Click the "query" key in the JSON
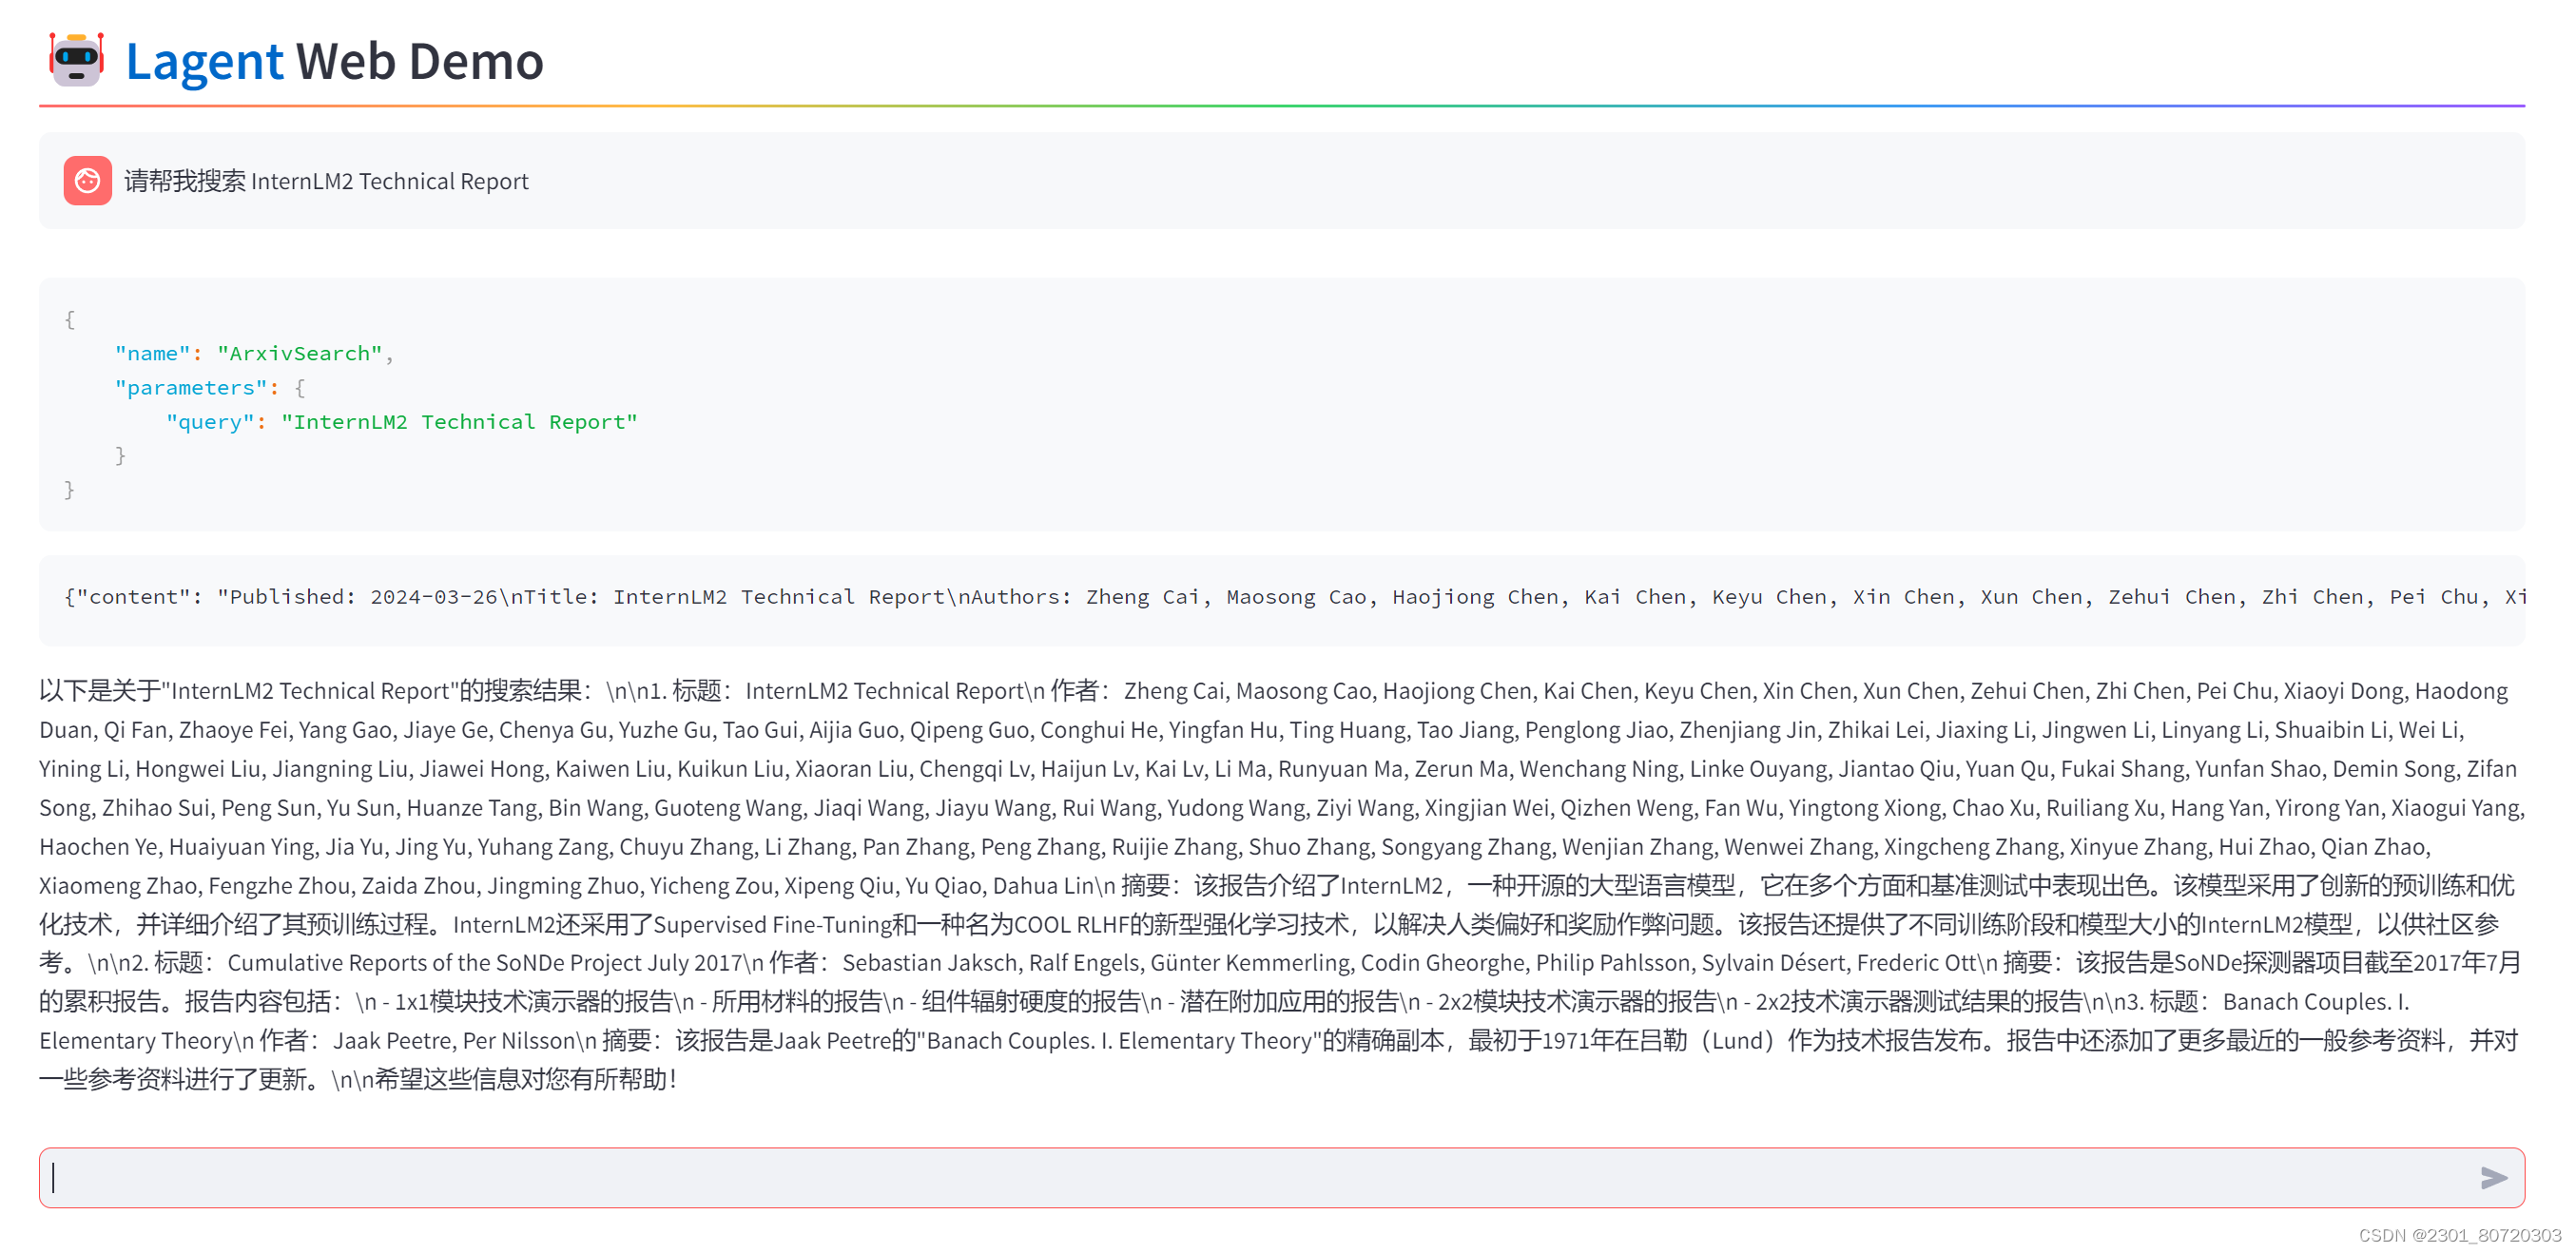 pos(210,421)
